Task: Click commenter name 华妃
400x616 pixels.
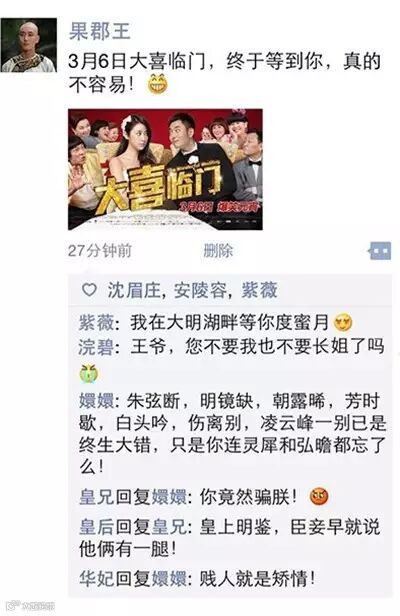Action: tap(96, 578)
